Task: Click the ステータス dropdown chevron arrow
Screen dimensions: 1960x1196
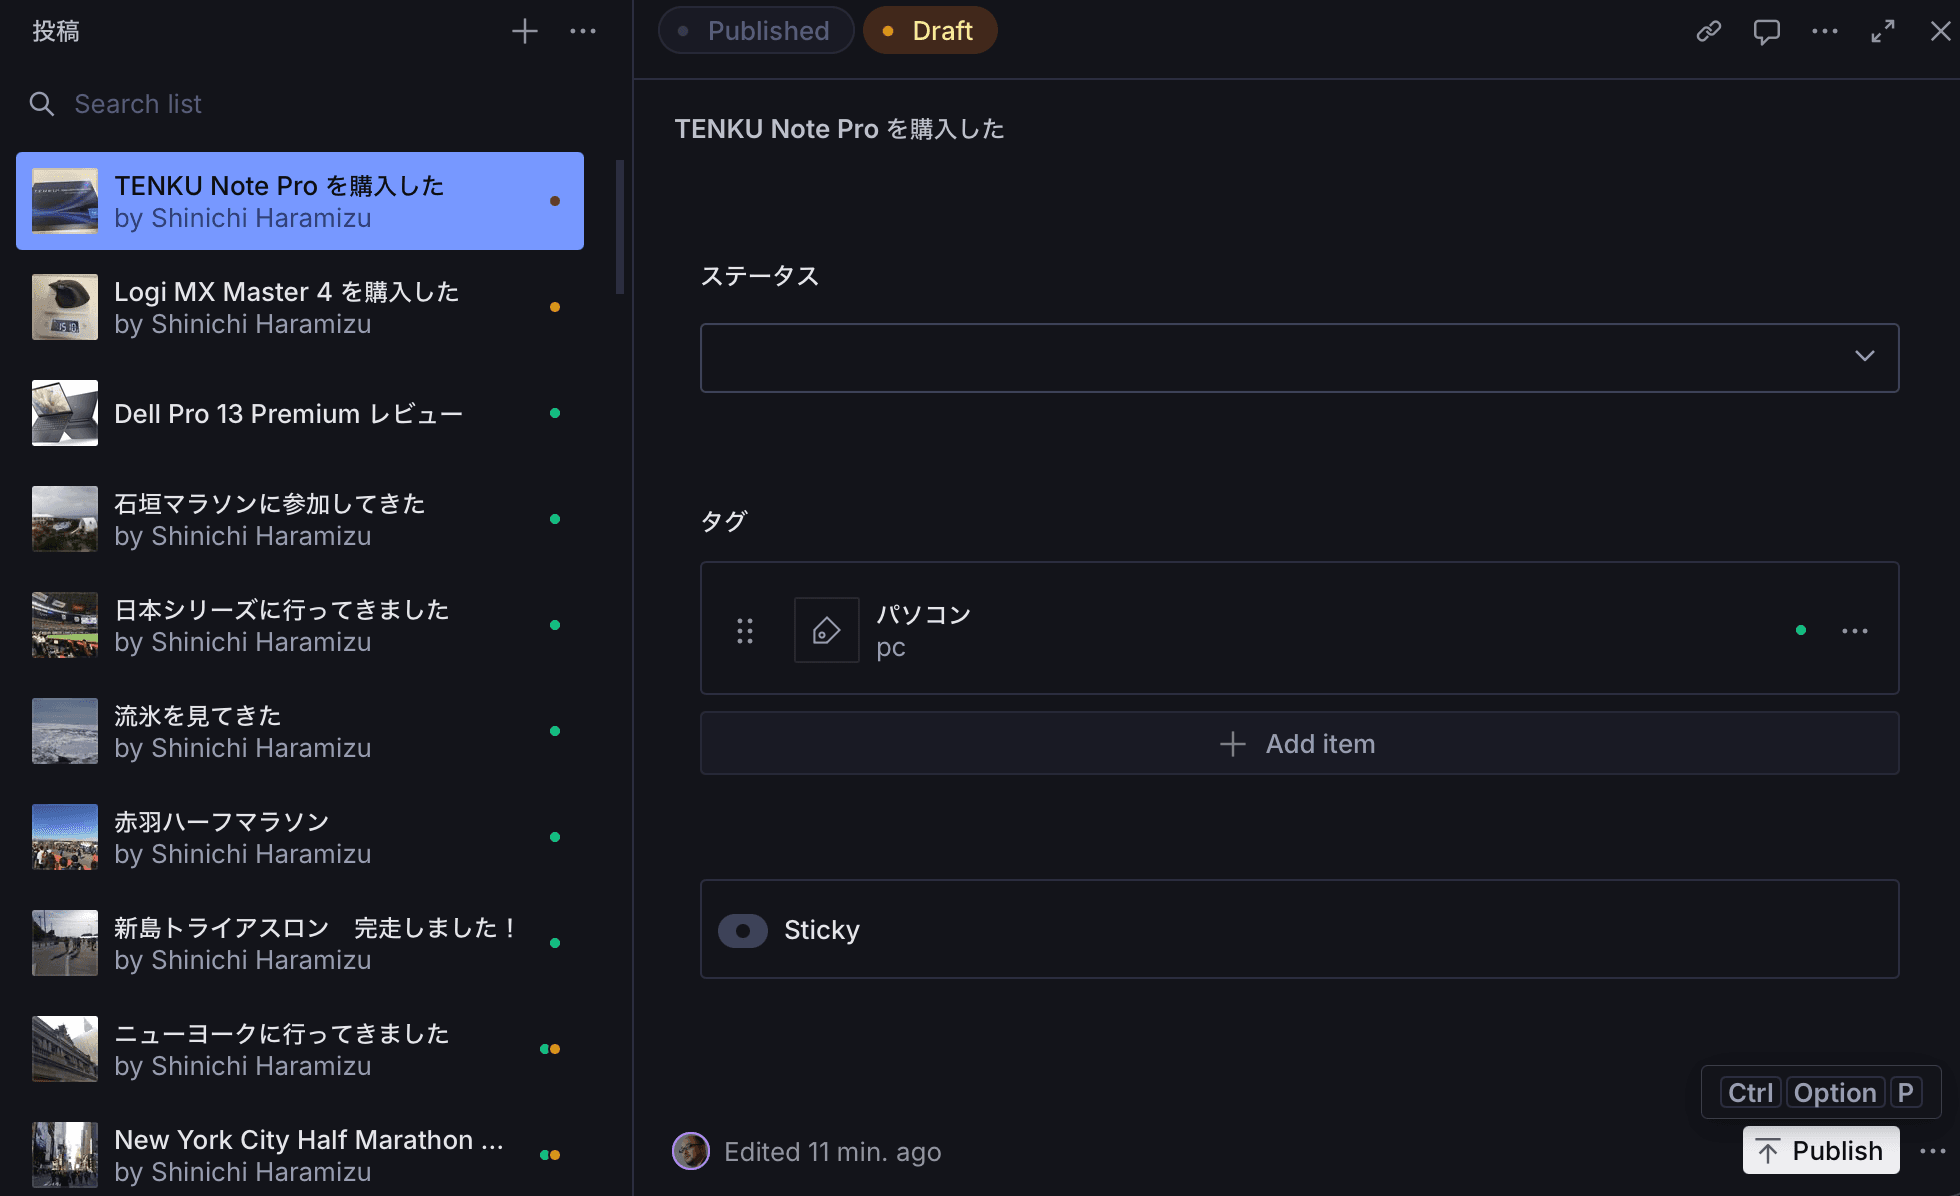Action: coord(1865,356)
